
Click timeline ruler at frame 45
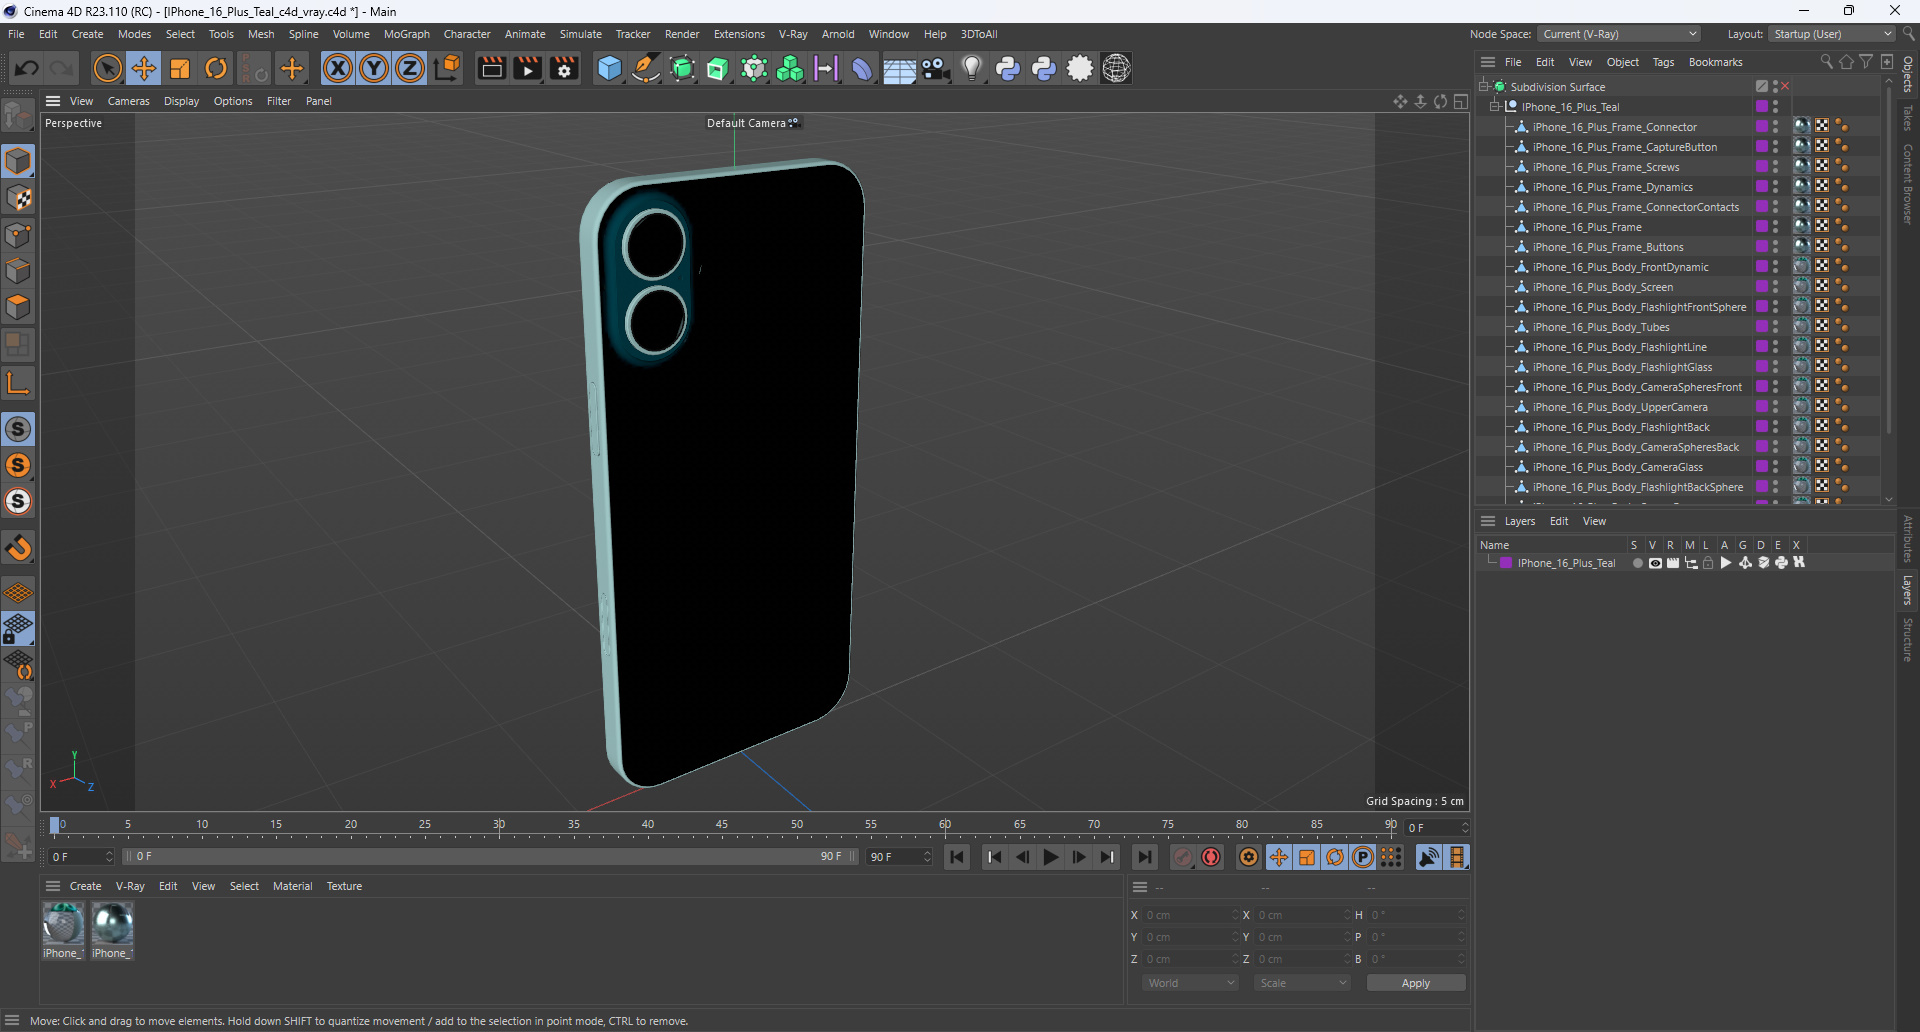coord(722,825)
